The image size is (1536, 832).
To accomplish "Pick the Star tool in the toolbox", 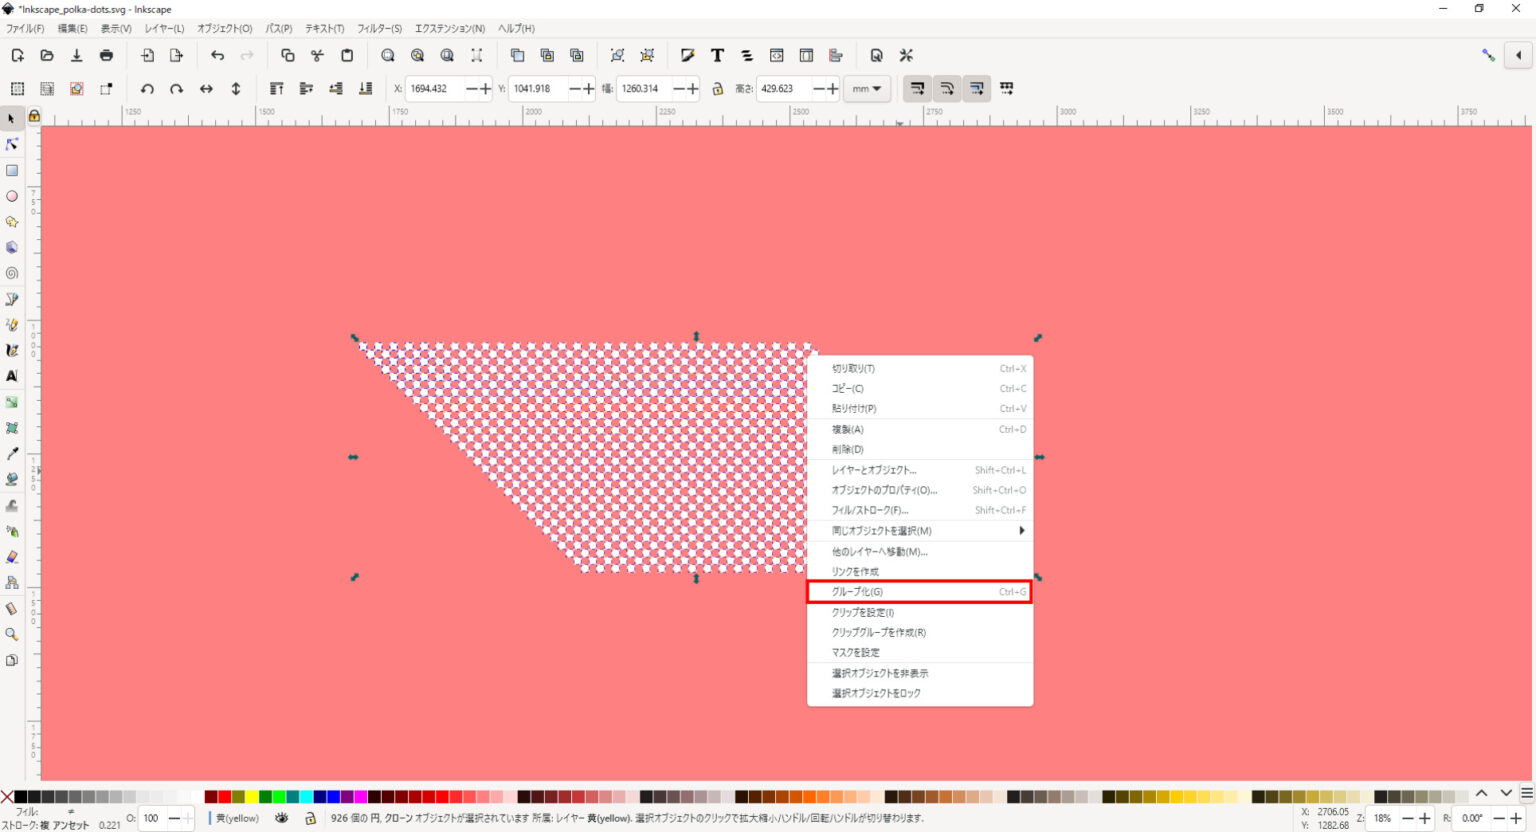I will click(x=12, y=222).
